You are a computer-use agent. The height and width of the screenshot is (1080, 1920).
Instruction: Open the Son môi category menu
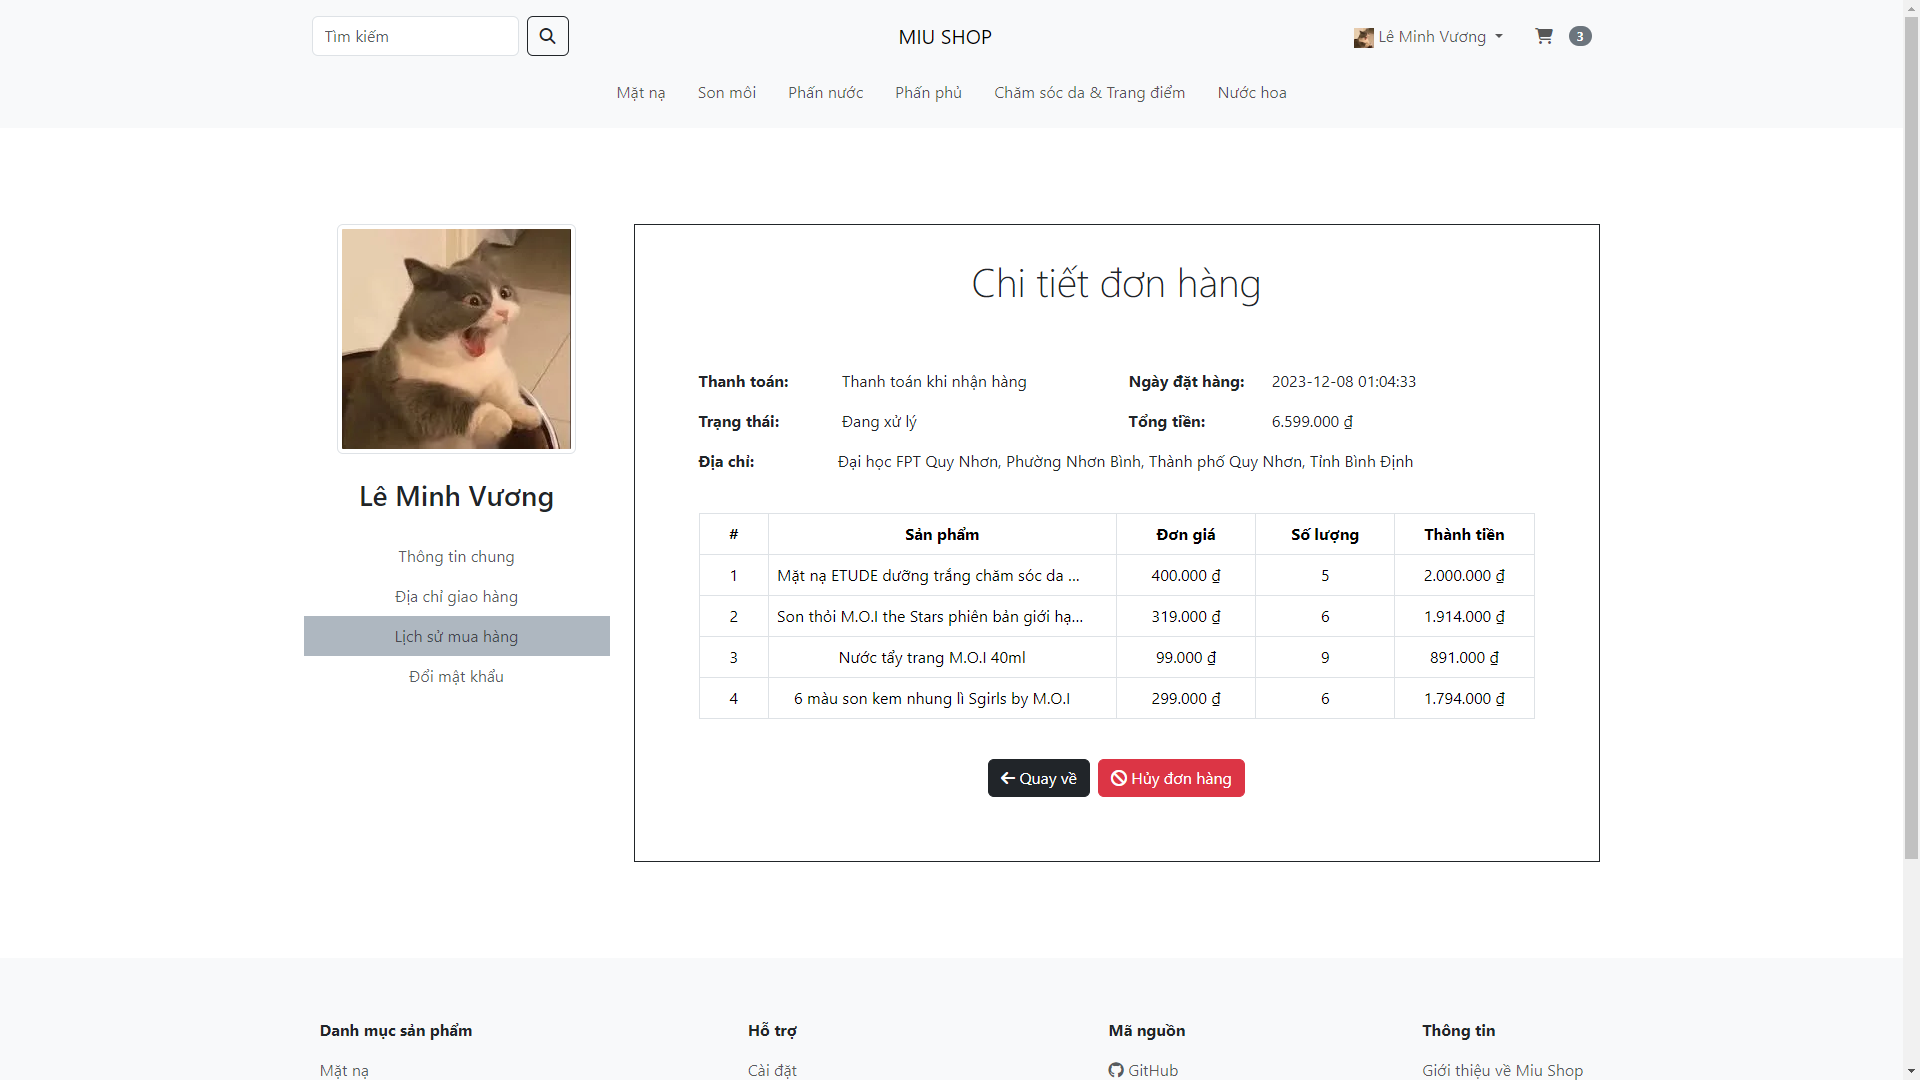click(726, 92)
